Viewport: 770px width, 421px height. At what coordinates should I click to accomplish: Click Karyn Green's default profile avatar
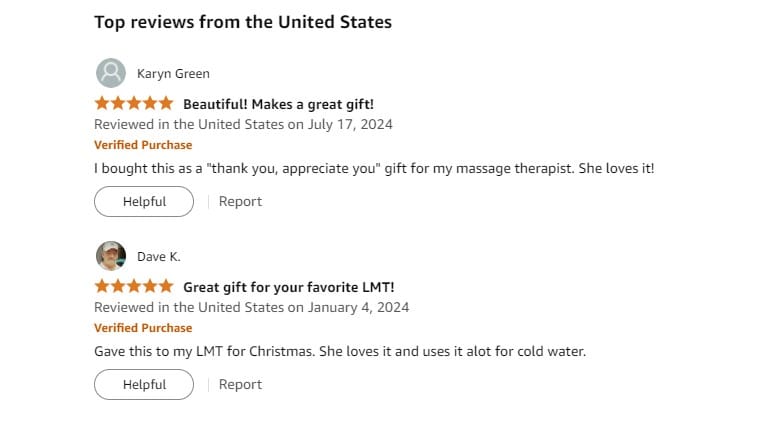111,73
